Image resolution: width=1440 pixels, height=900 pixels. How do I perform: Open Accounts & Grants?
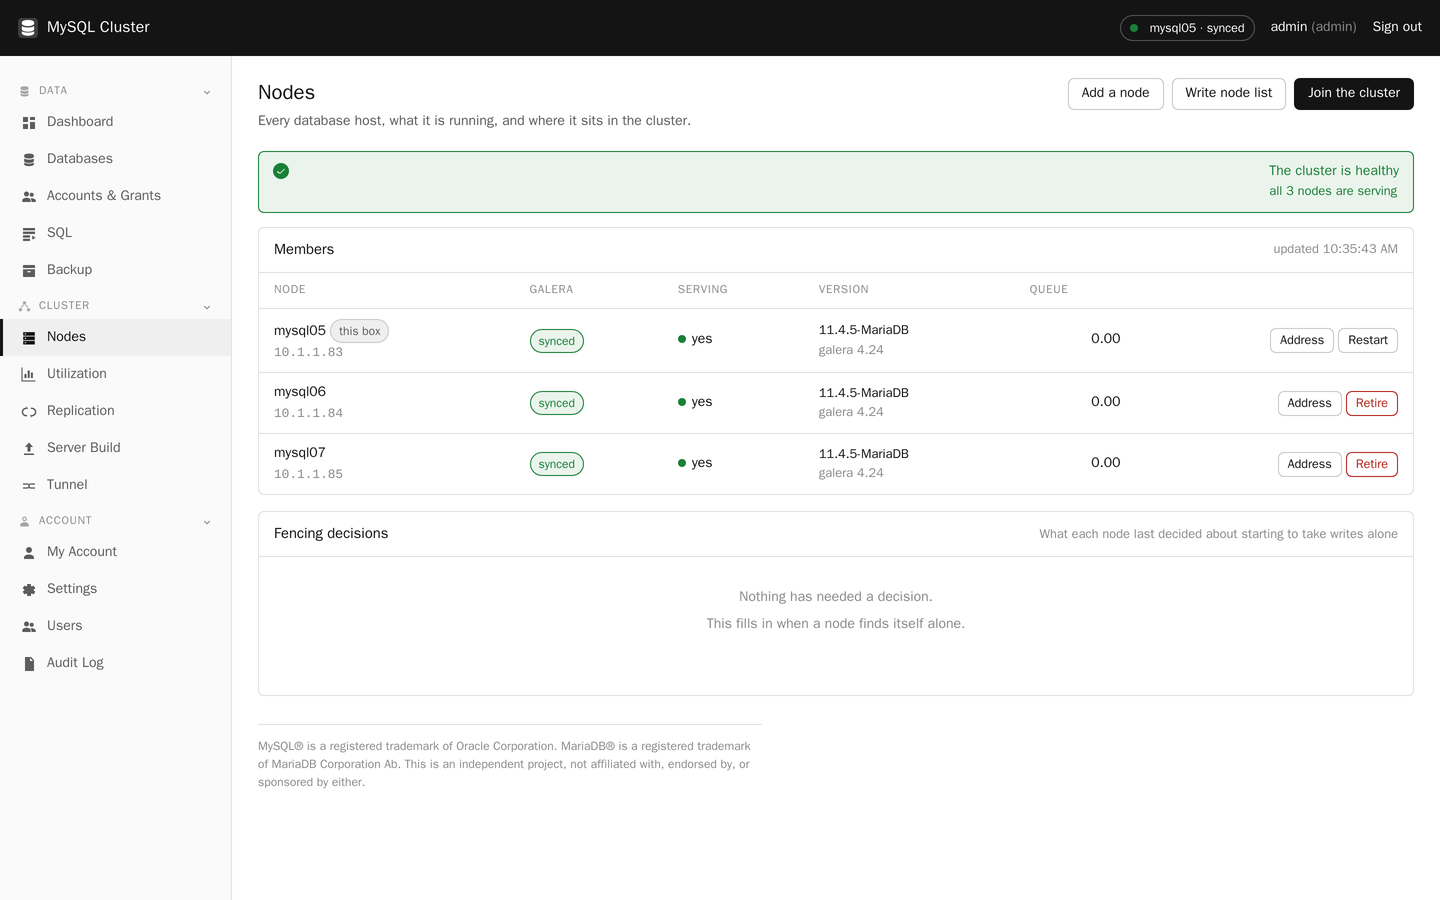[x=116, y=196]
